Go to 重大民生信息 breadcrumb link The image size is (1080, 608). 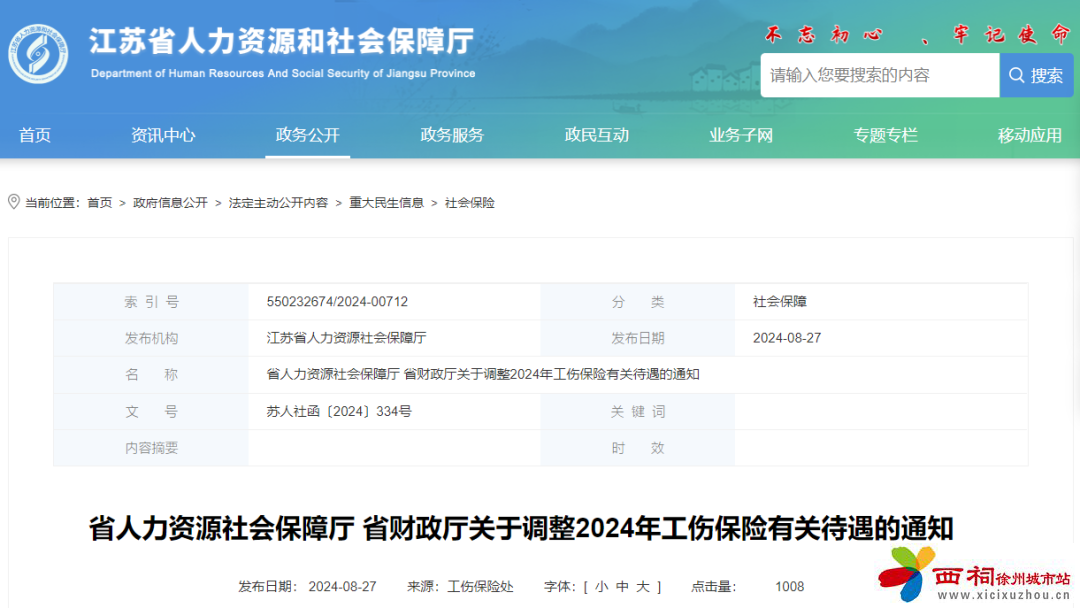tap(386, 203)
